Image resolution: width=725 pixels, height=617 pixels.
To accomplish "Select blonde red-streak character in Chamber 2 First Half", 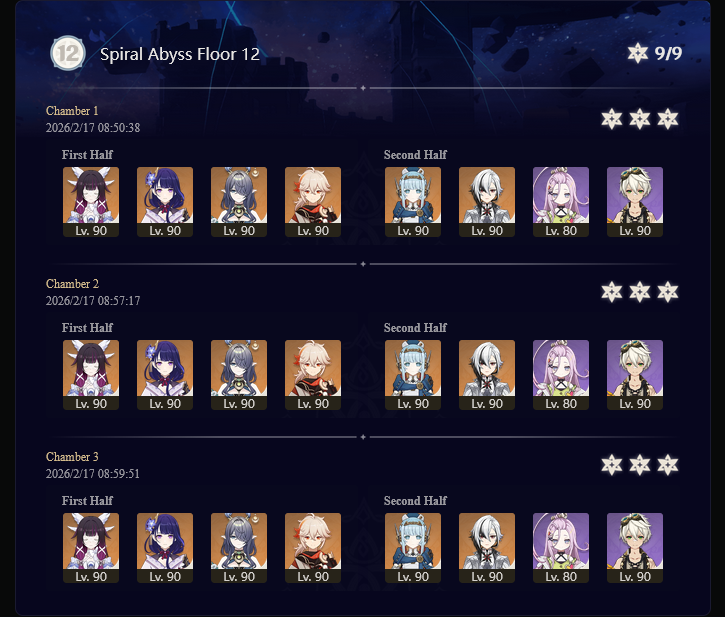I will (x=313, y=375).
